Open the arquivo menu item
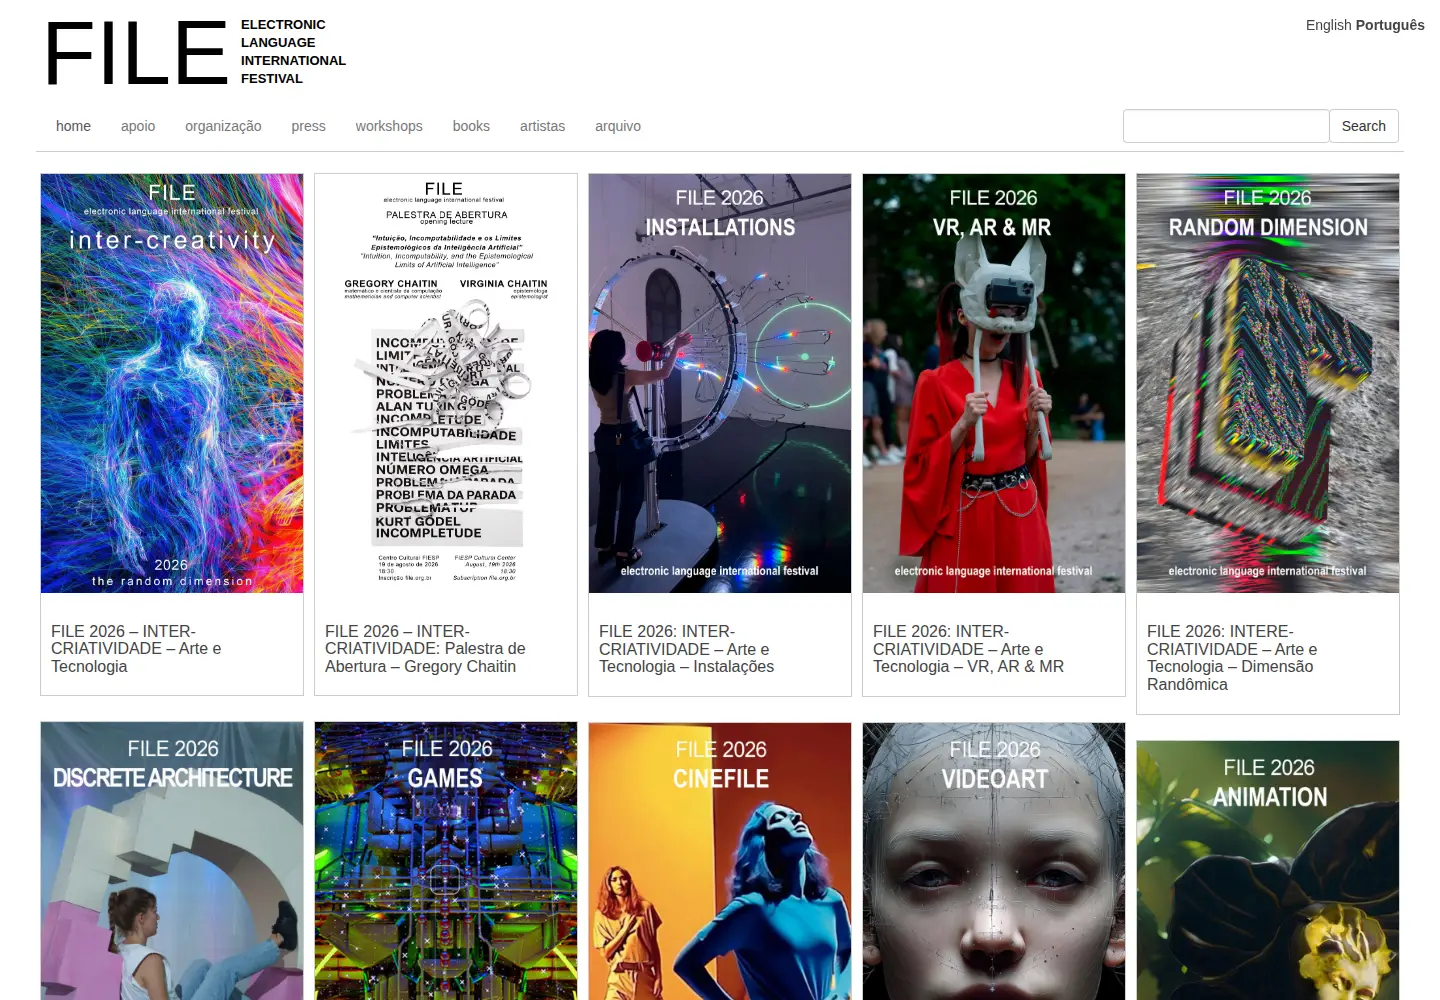The height and width of the screenshot is (1000, 1440). coord(618,126)
